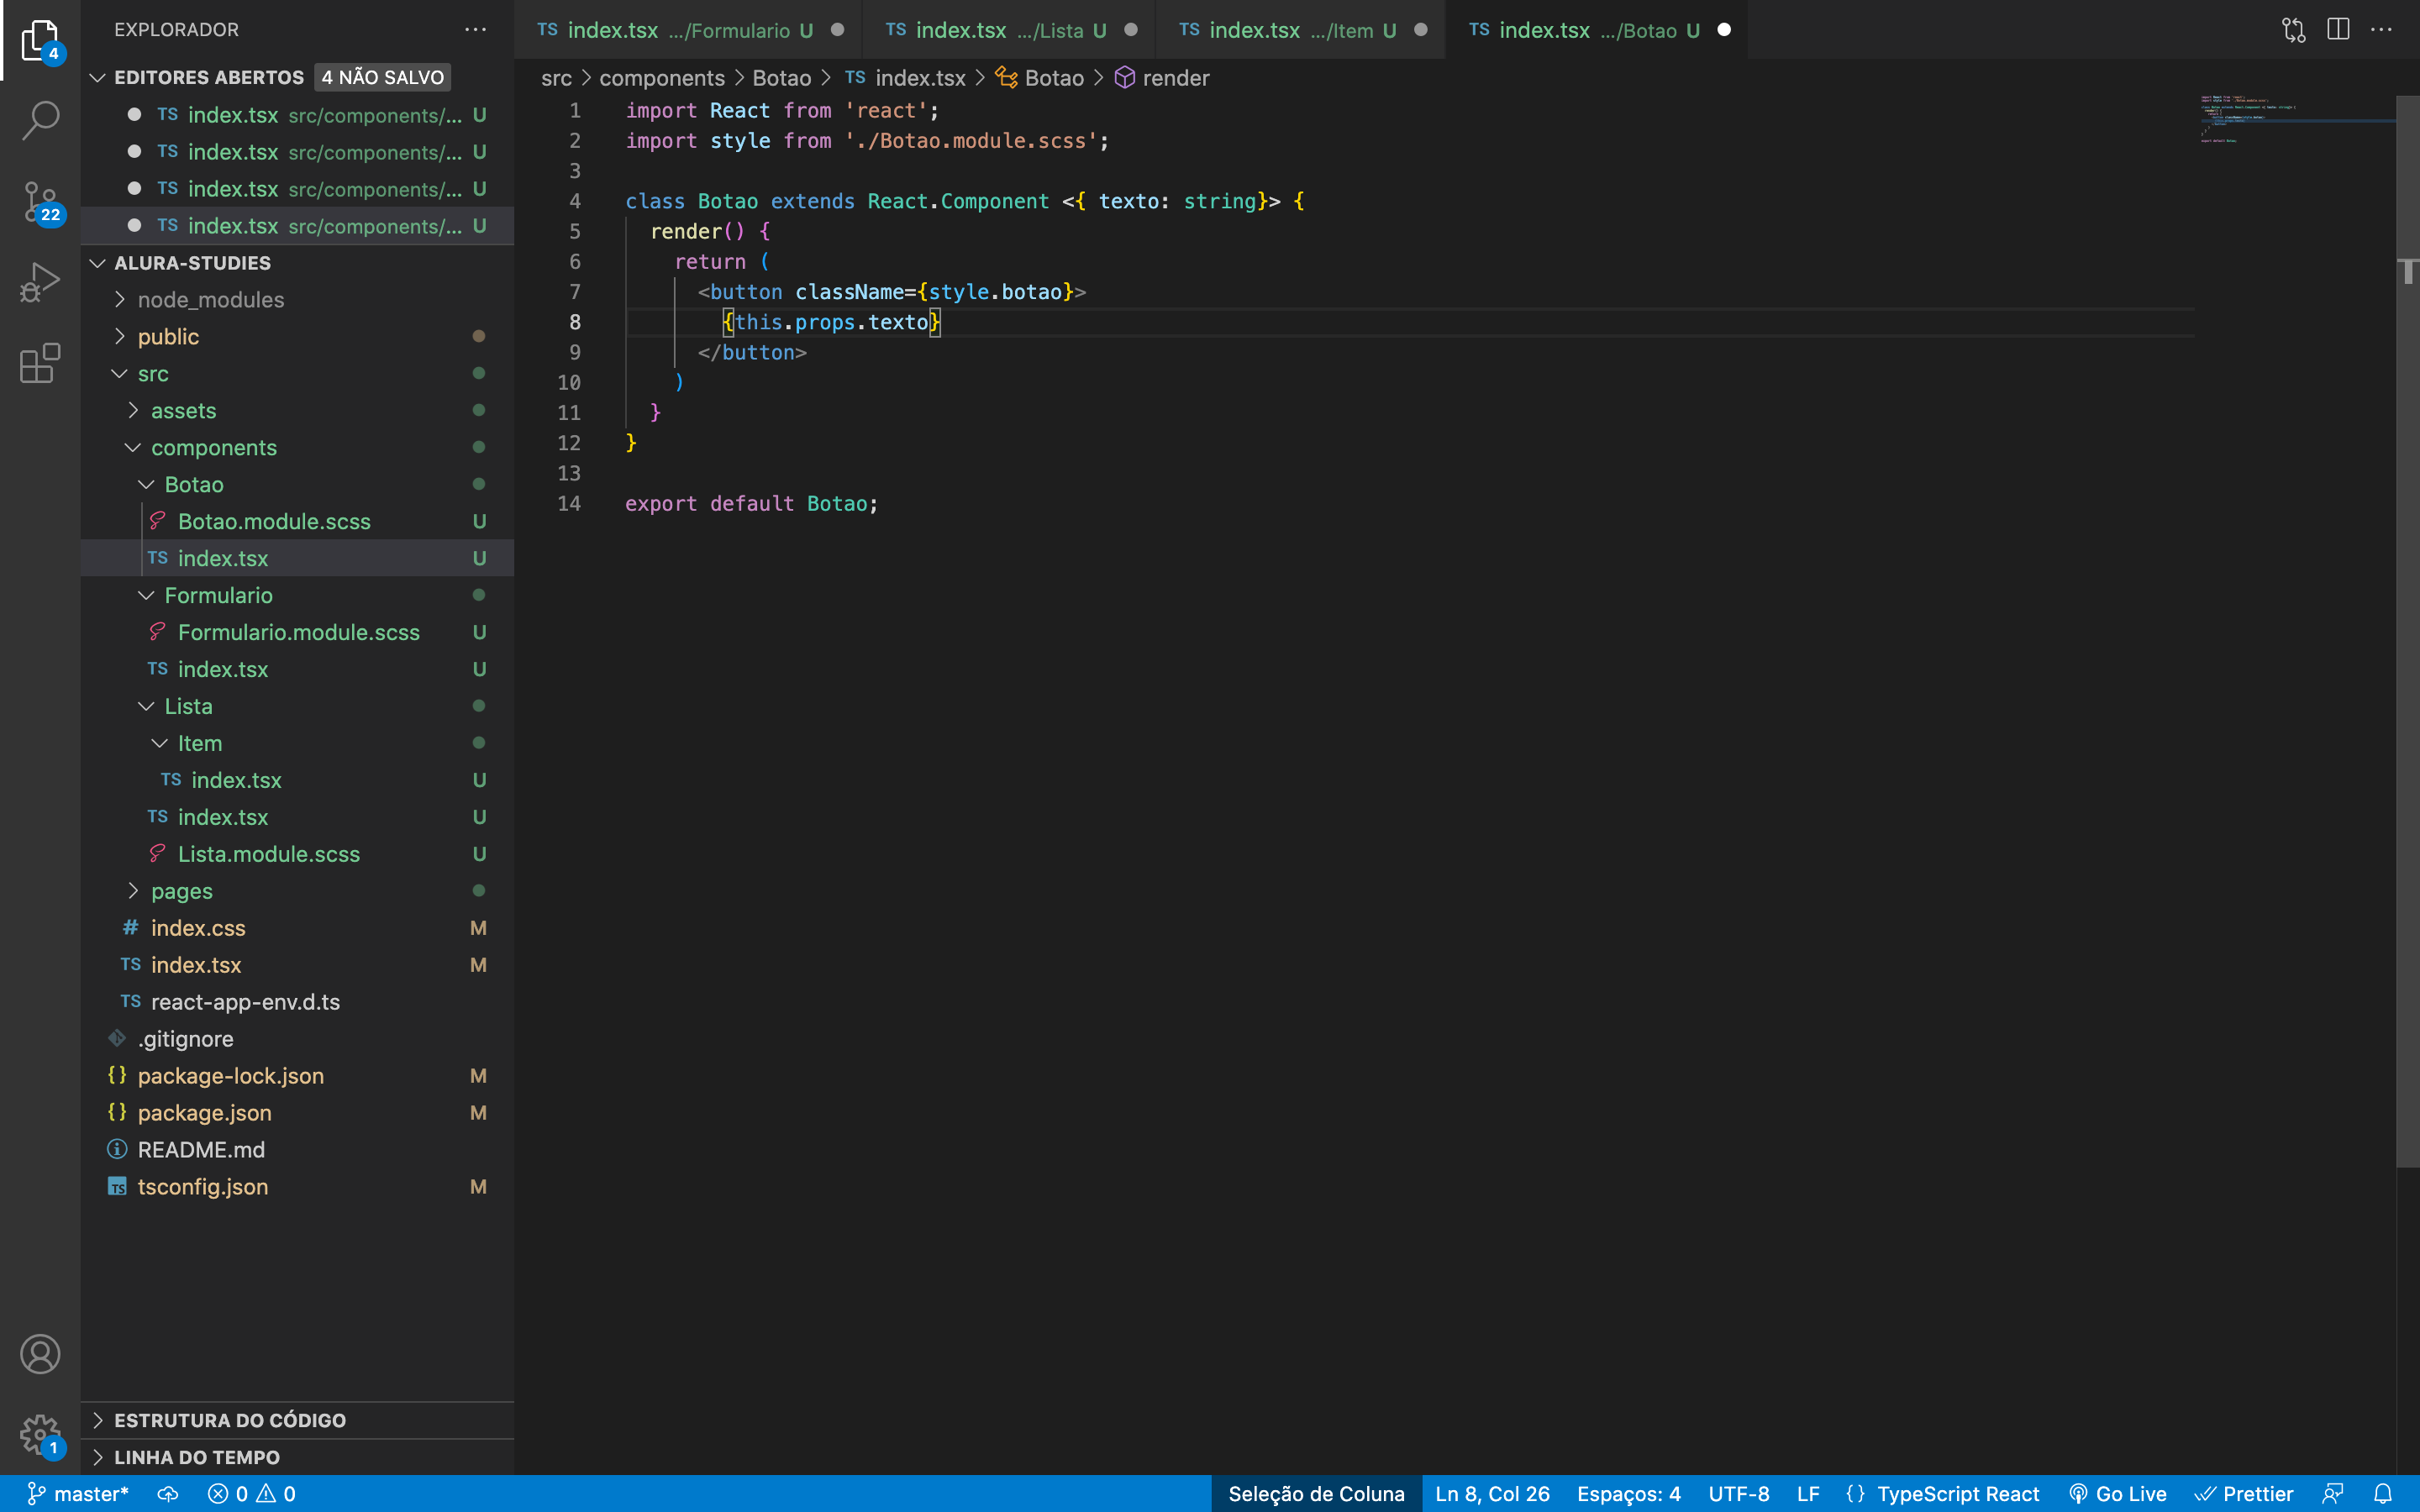Open Botao.module.scss file

click(298, 521)
